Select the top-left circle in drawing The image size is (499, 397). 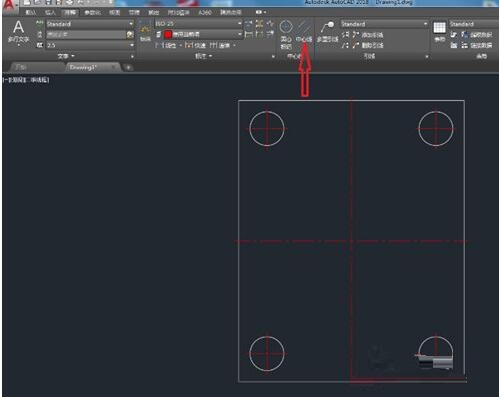click(267, 129)
